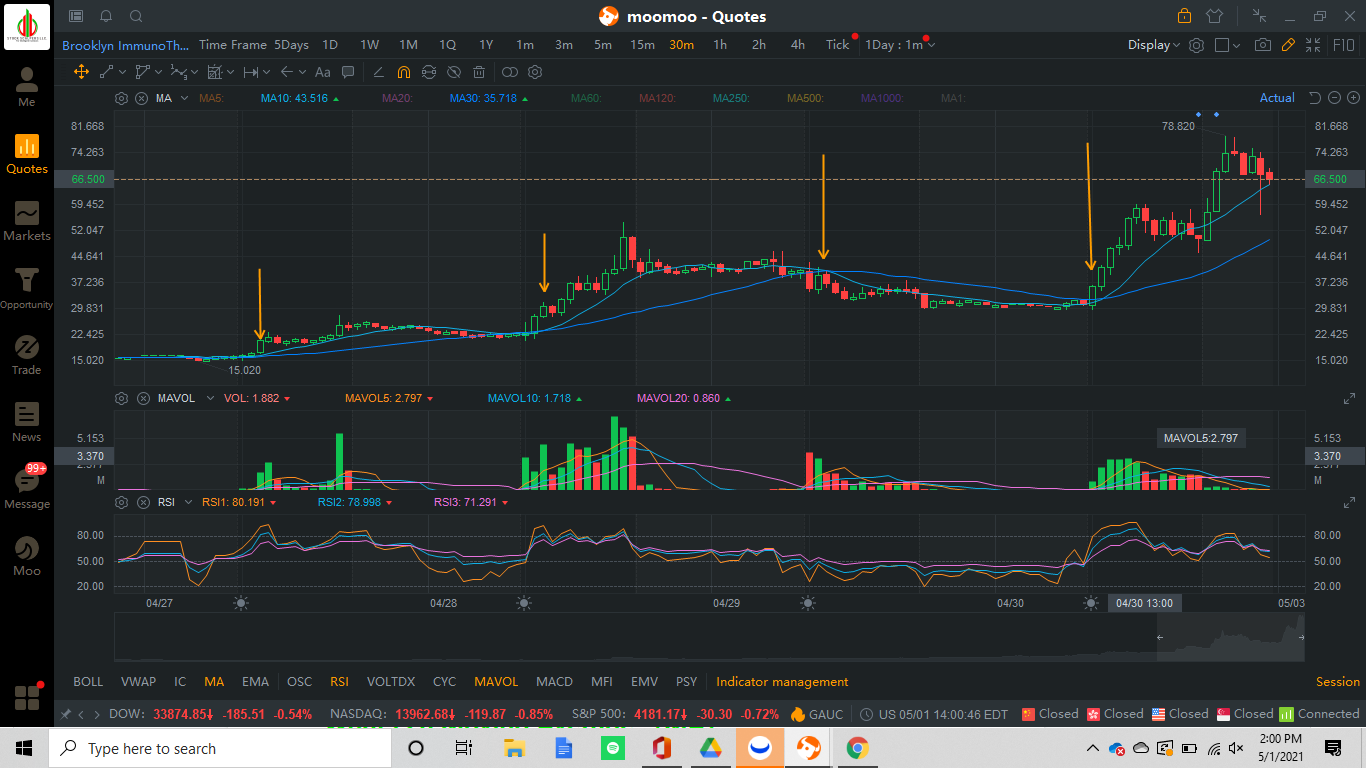Image resolution: width=1366 pixels, height=768 pixels.
Task: Open the News section in sidebar
Action: coord(27,422)
